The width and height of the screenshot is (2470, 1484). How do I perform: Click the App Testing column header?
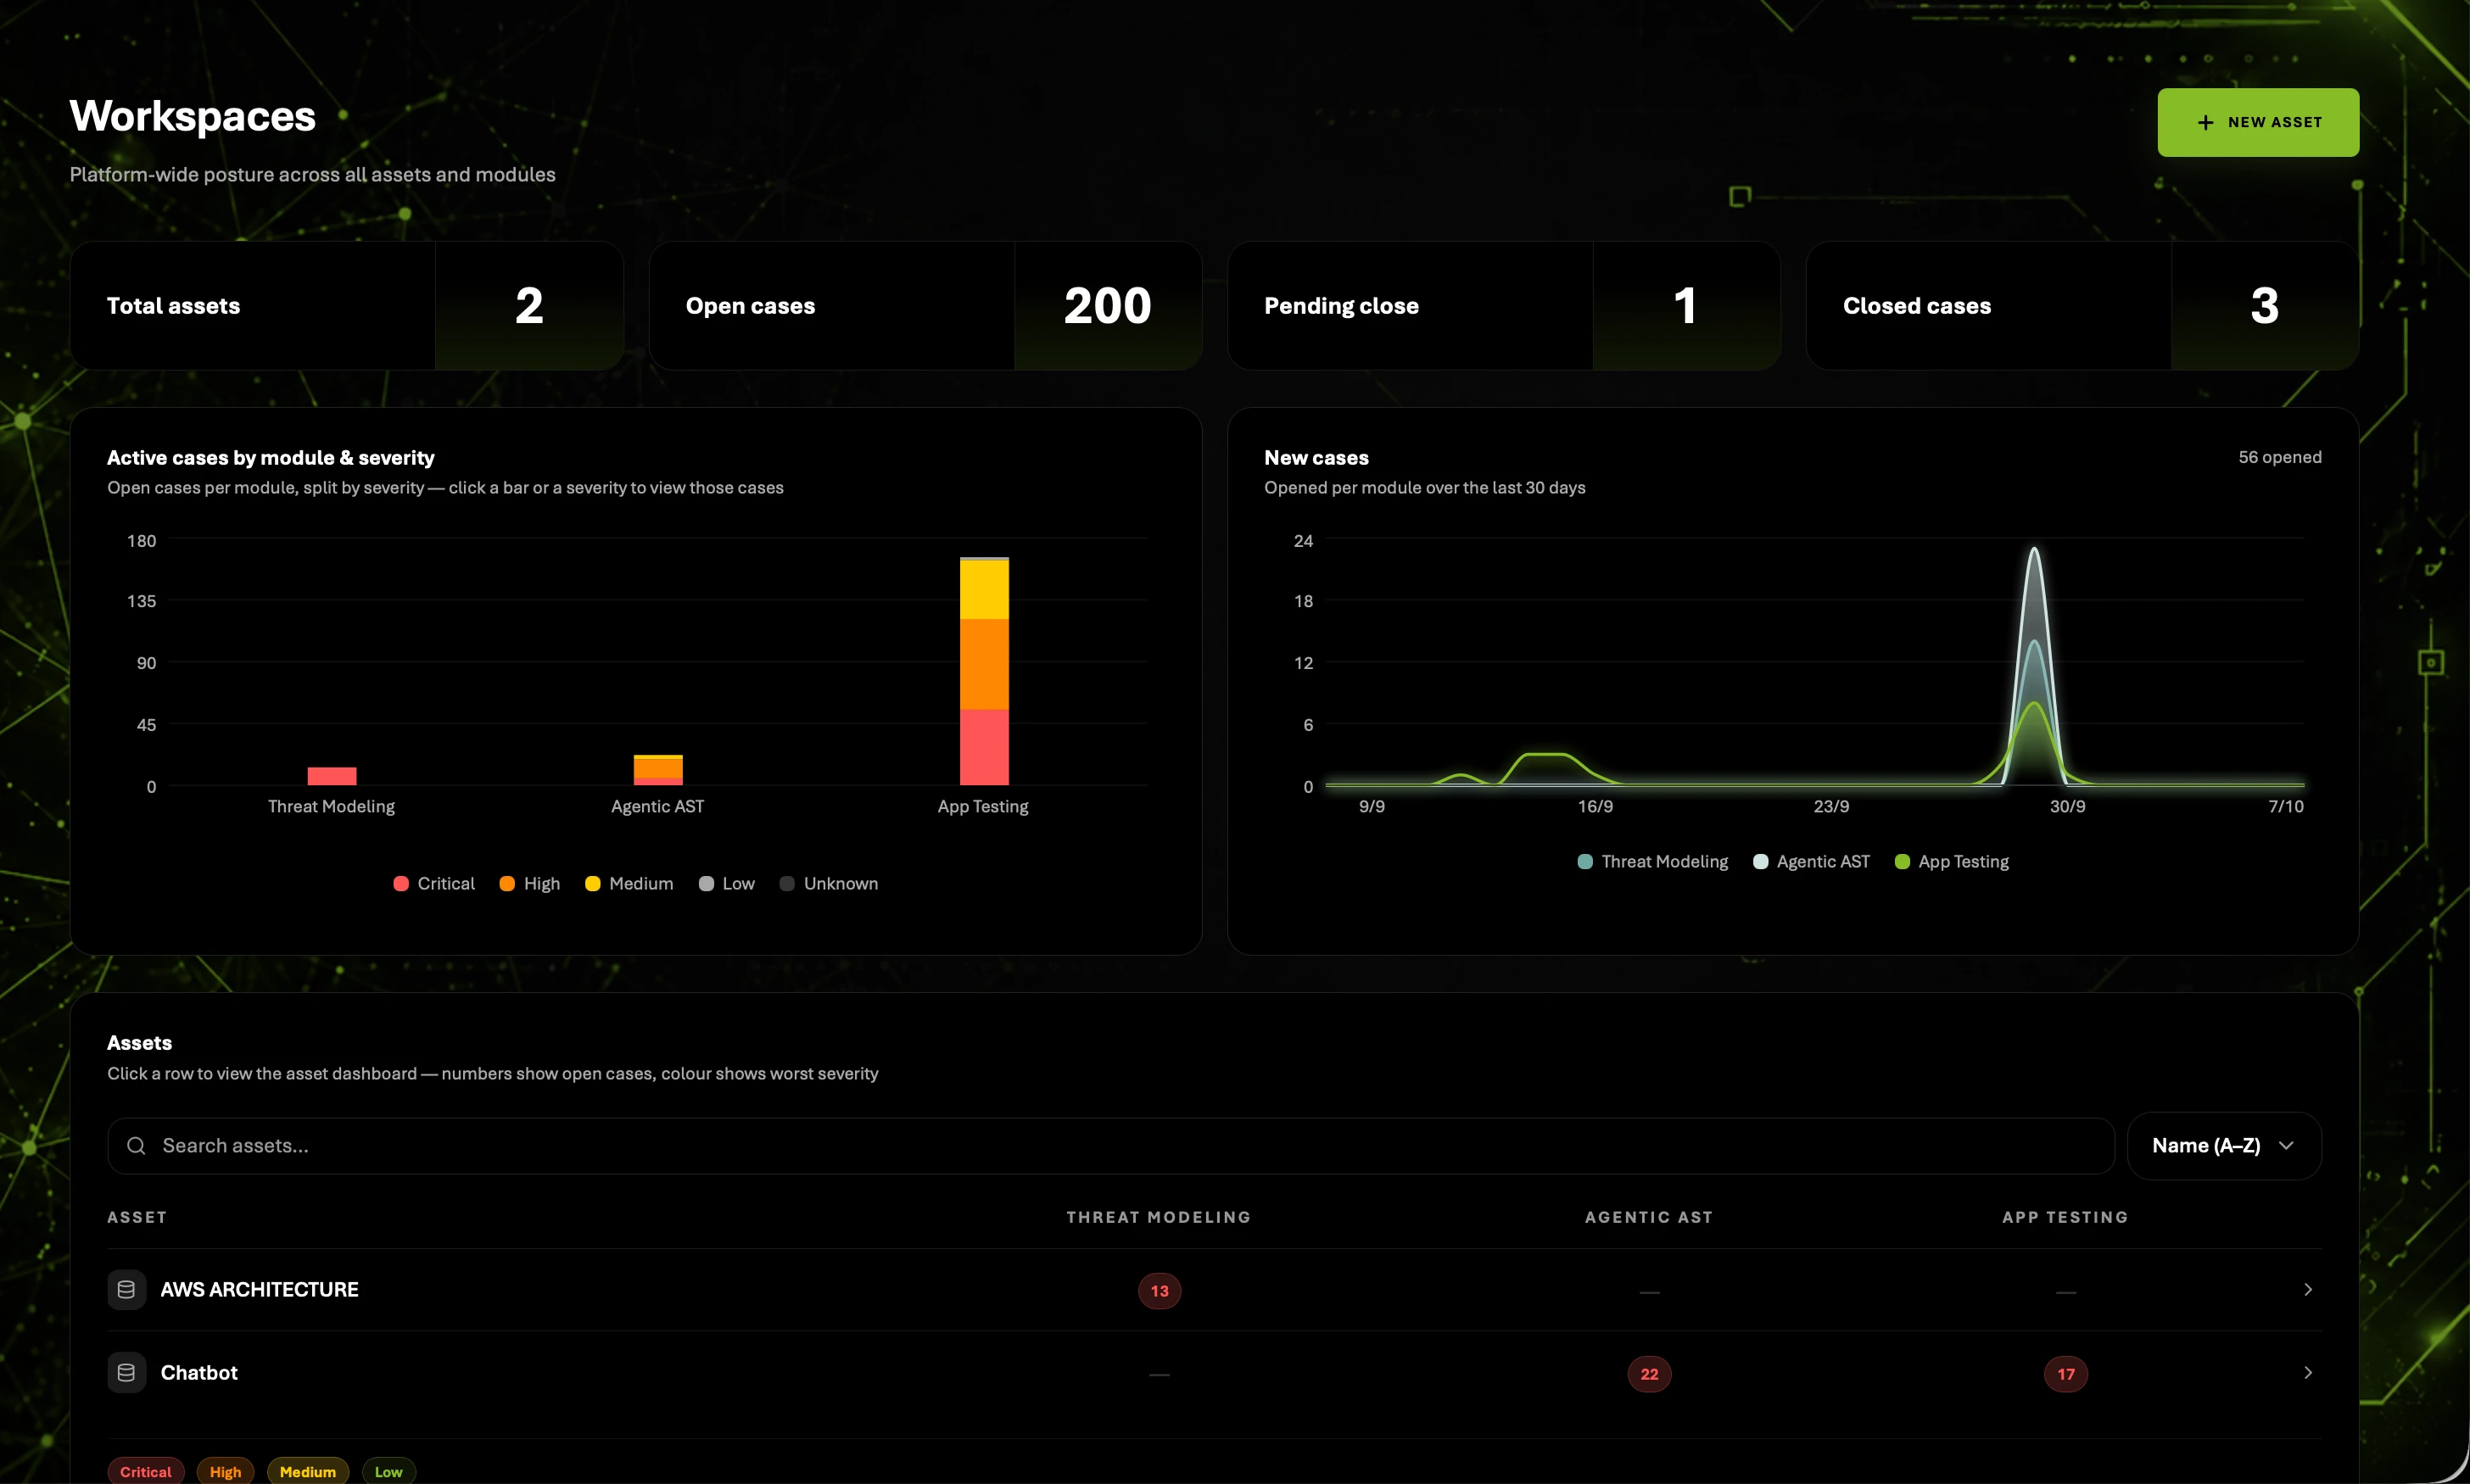[2065, 1217]
